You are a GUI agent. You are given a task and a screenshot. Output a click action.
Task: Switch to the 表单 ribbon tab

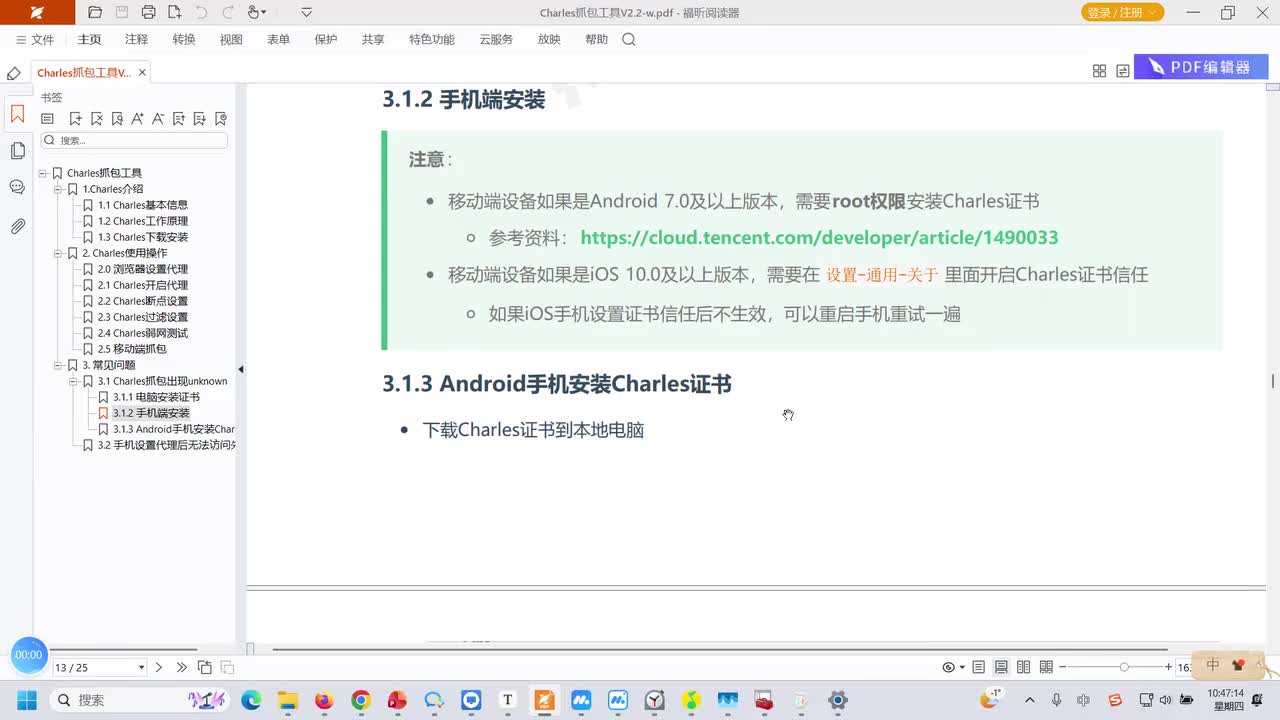click(278, 40)
